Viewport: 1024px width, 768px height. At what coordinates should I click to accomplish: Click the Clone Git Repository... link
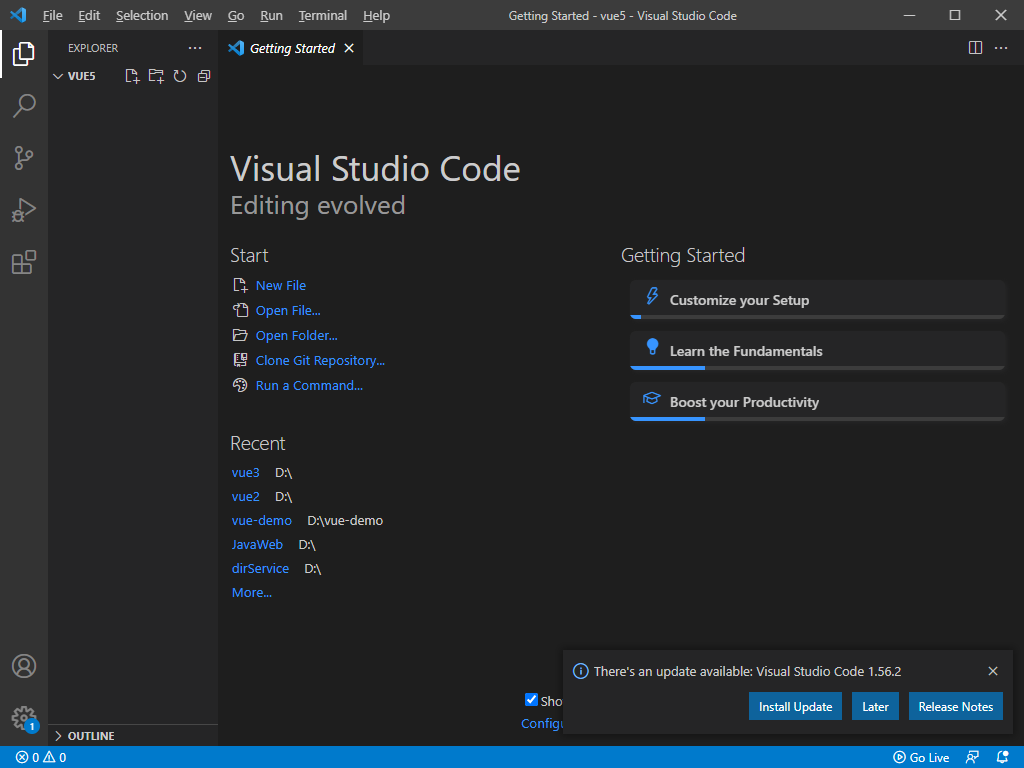[x=320, y=360]
